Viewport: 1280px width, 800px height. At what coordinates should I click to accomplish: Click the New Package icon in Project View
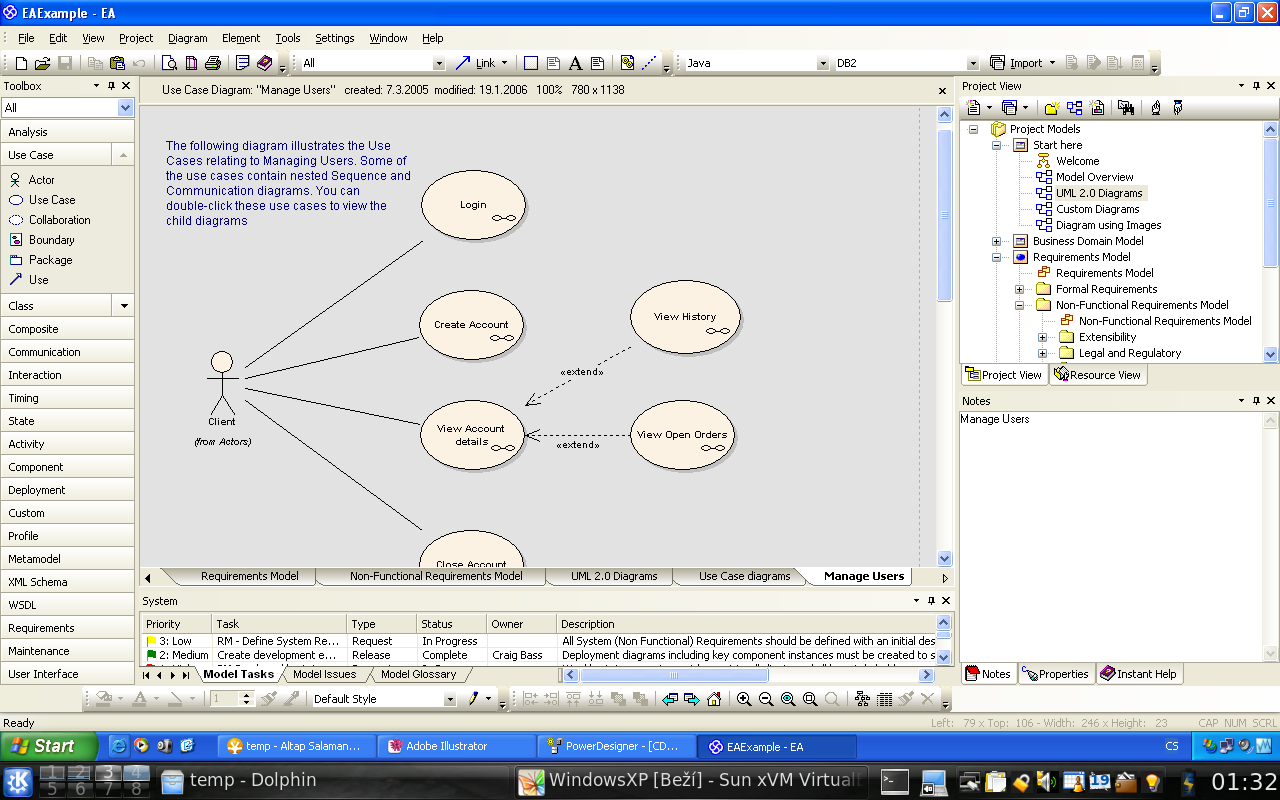(x=1052, y=107)
